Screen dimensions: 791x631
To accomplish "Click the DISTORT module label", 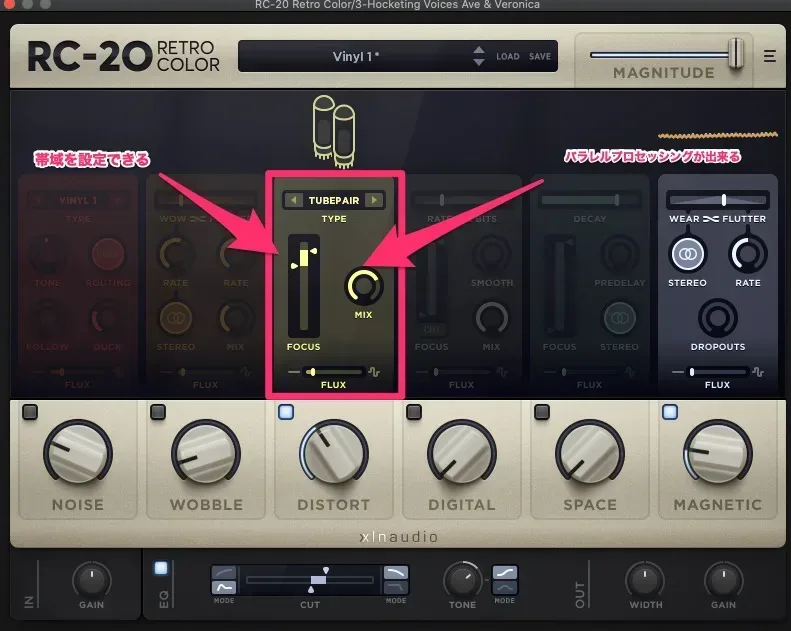I will 333,504.
